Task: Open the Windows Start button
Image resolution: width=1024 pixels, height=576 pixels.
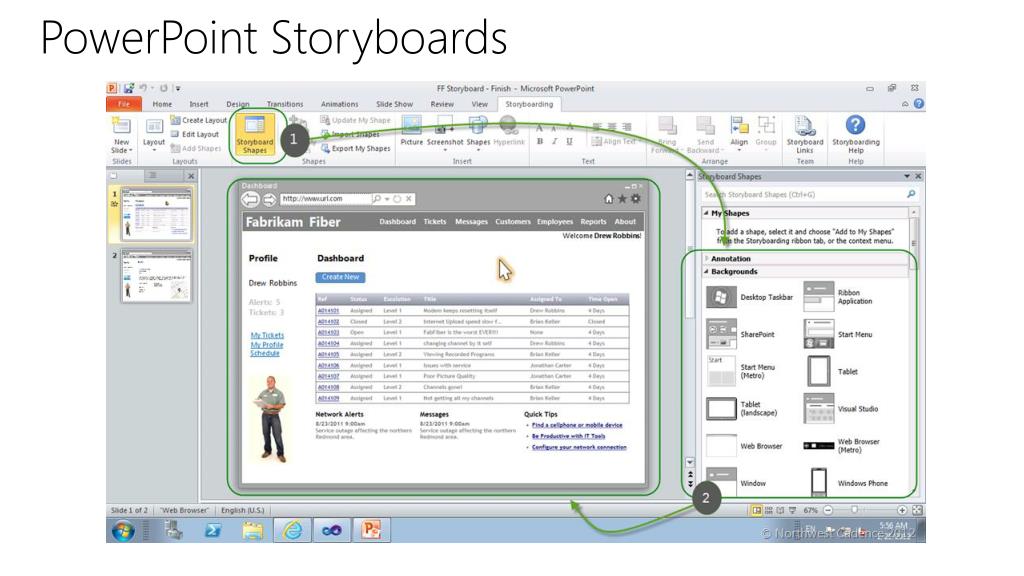Action: [123, 531]
